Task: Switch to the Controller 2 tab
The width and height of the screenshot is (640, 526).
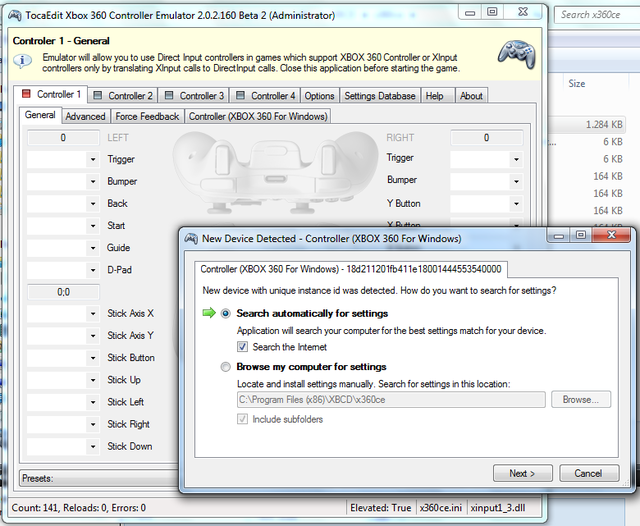Action: [x=123, y=95]
